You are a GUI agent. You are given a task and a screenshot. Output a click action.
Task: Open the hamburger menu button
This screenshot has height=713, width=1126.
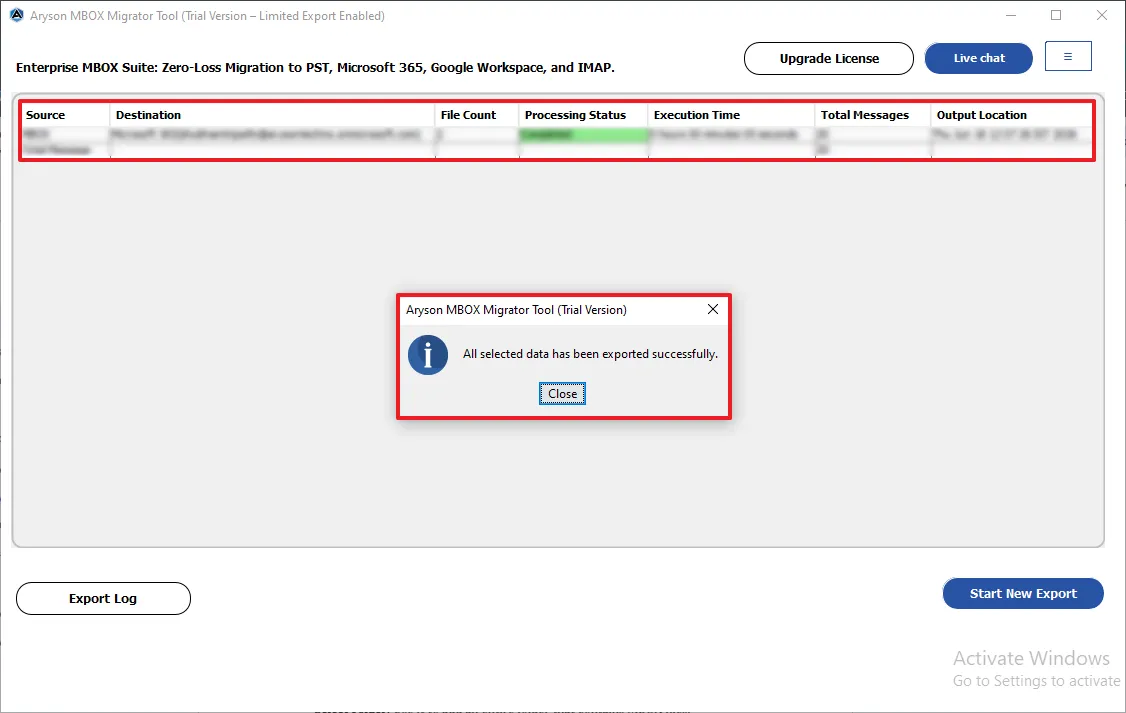(1068, 56)
